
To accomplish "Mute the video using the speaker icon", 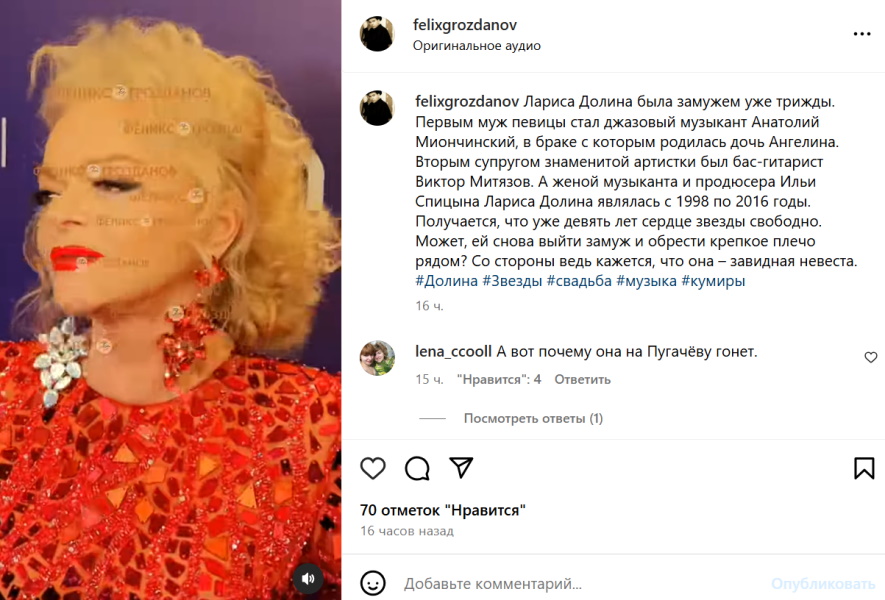I will click(308, 579).
